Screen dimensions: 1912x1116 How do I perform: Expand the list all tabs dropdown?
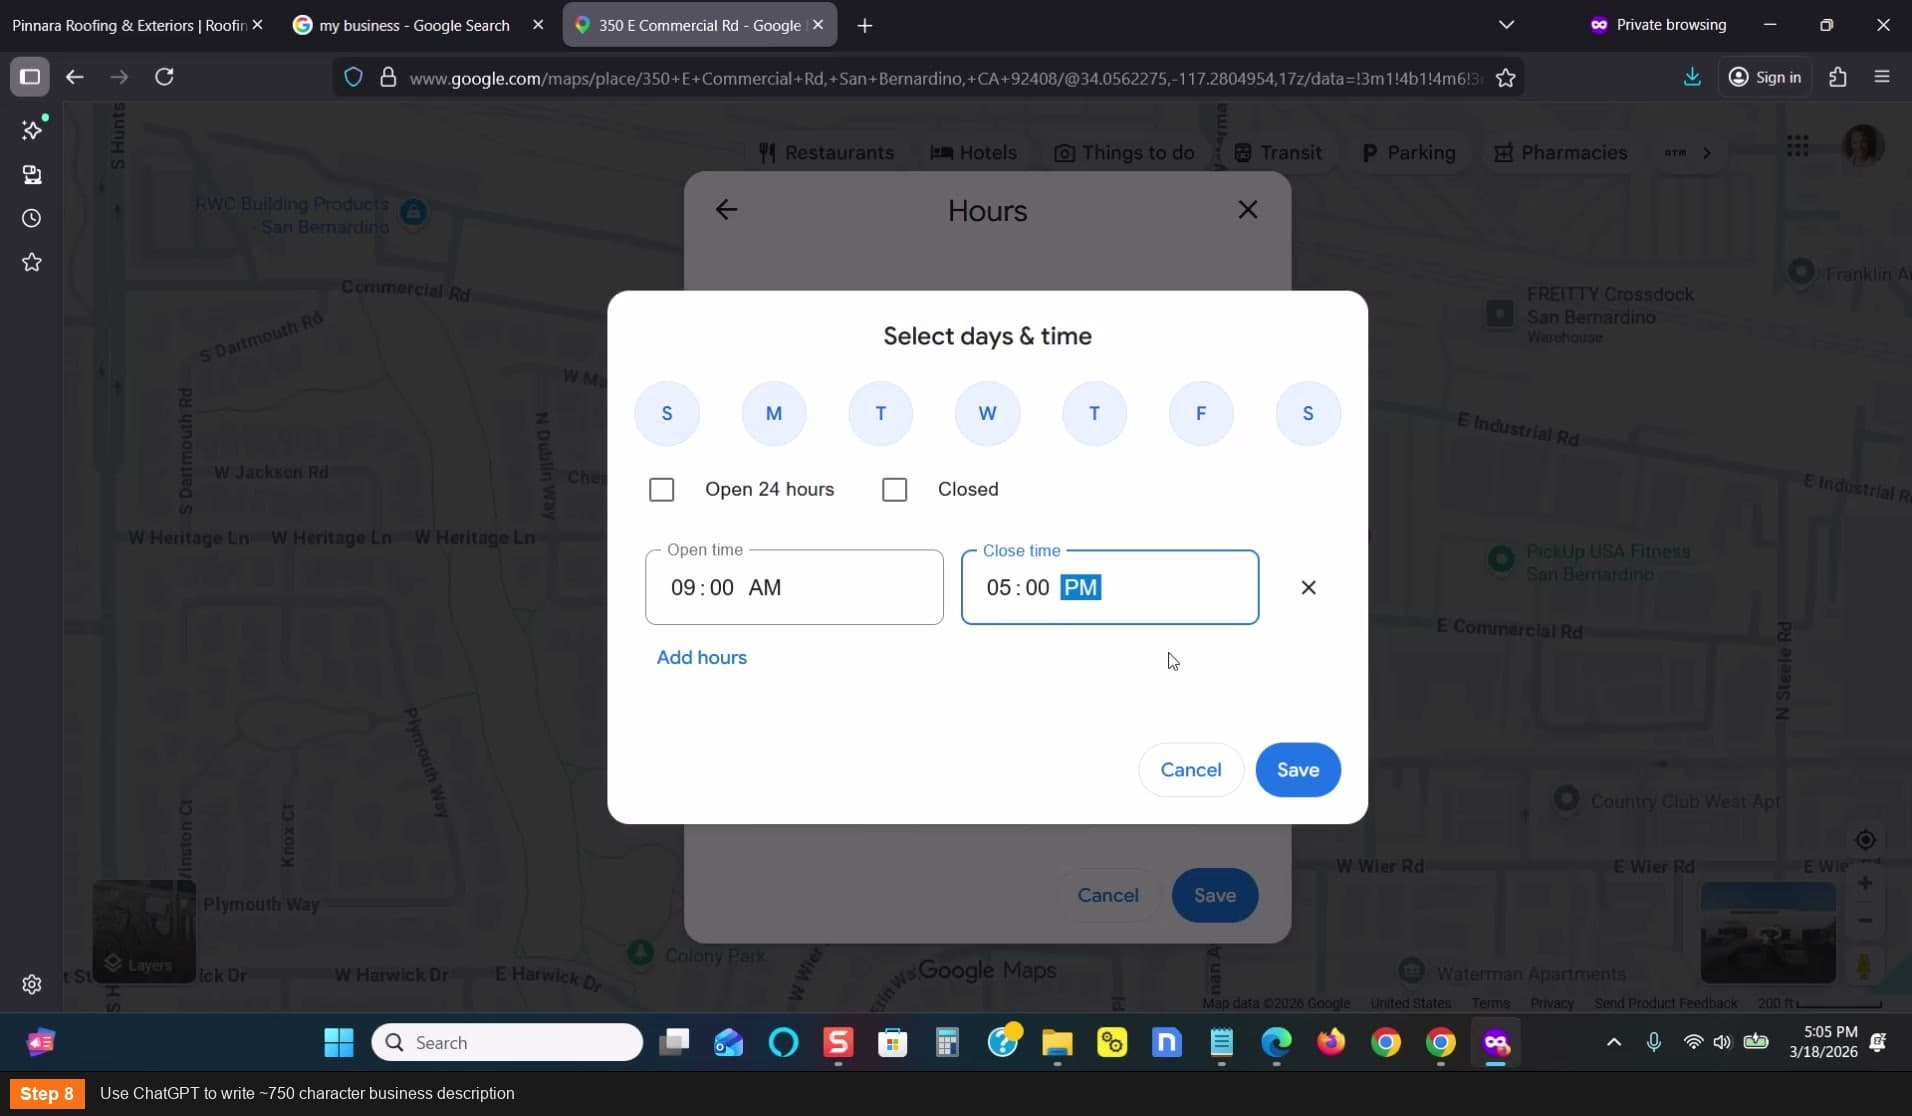[1506, 25]
